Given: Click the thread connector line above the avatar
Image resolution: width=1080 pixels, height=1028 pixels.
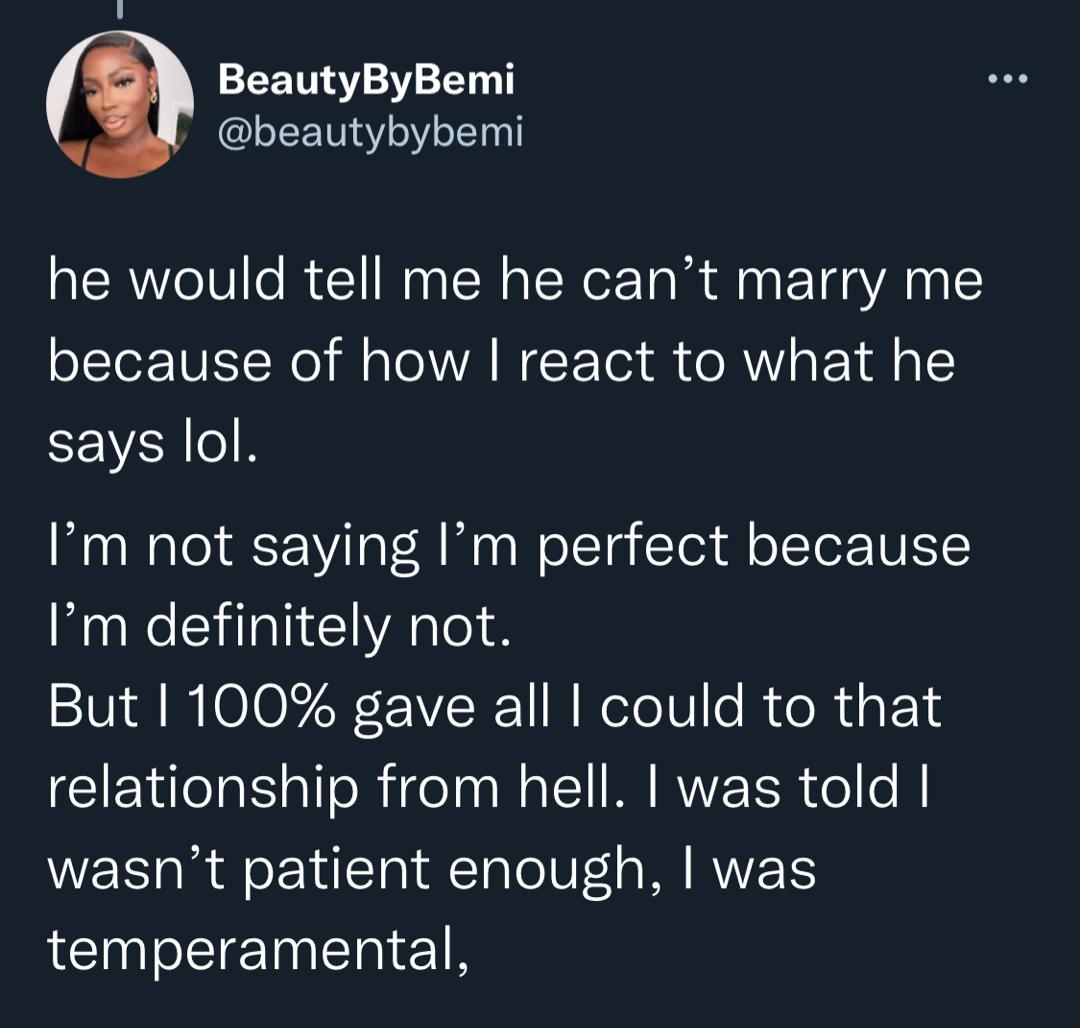Looking at the screenshot, I should coord(118,9).
